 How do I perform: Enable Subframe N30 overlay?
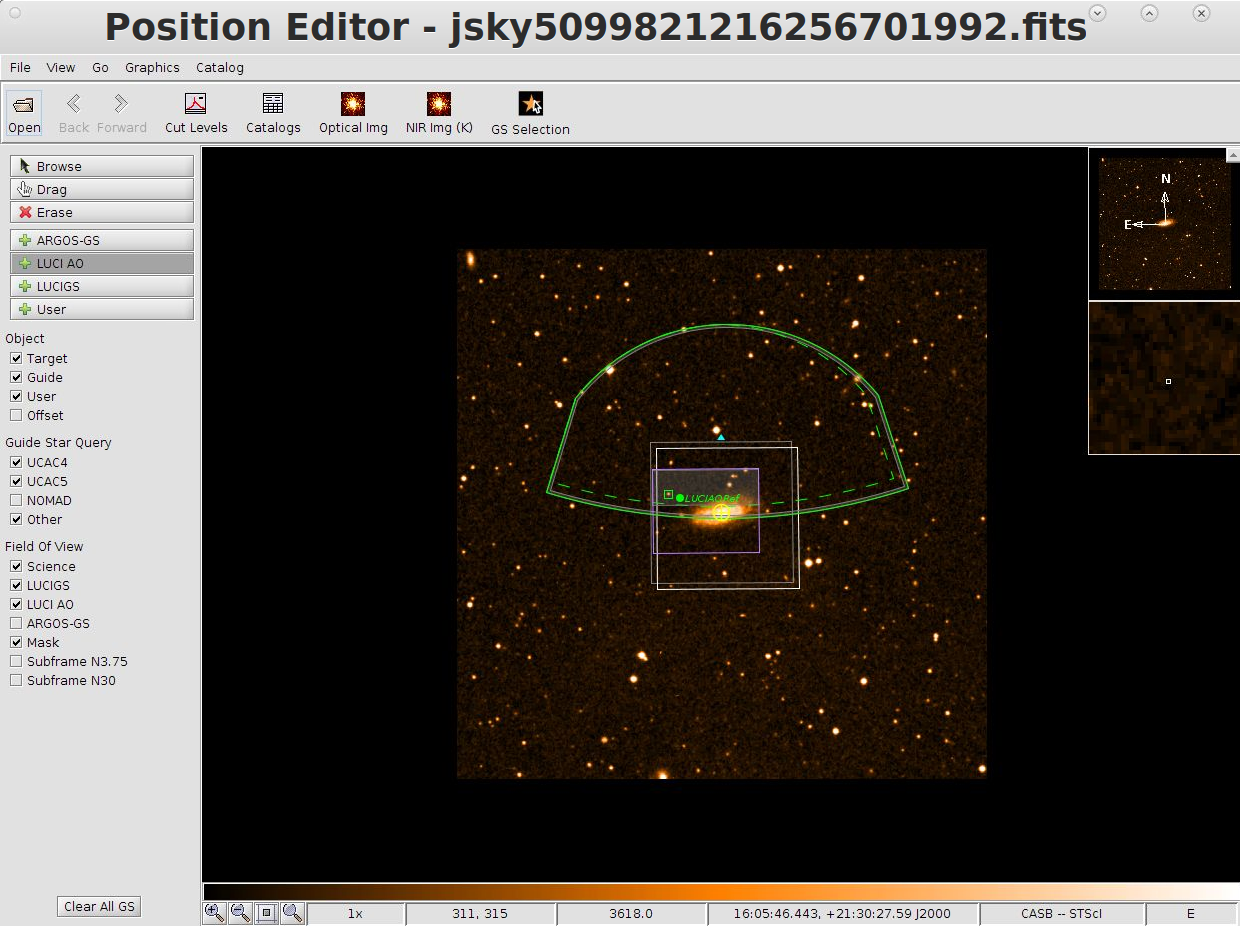coord(16,680)
